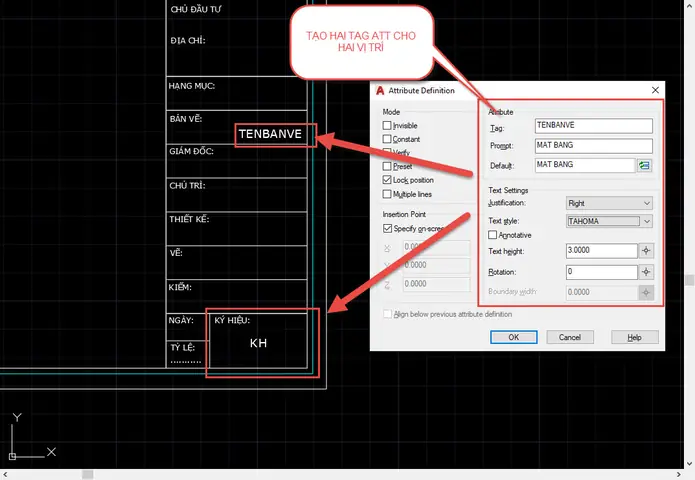Click the horizontal scrollbar right arrow
The height and width of the screenshot is (480, 695).
pyautogui.click(x=679, y=475)
